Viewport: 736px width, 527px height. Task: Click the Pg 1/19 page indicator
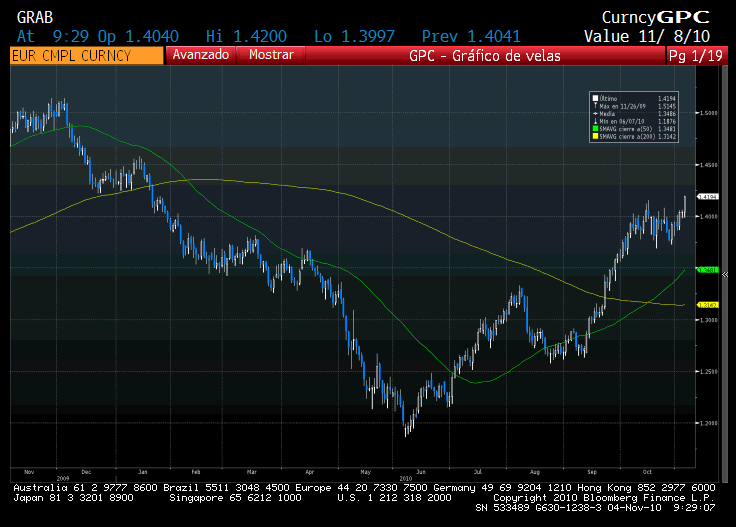point(696,56)
